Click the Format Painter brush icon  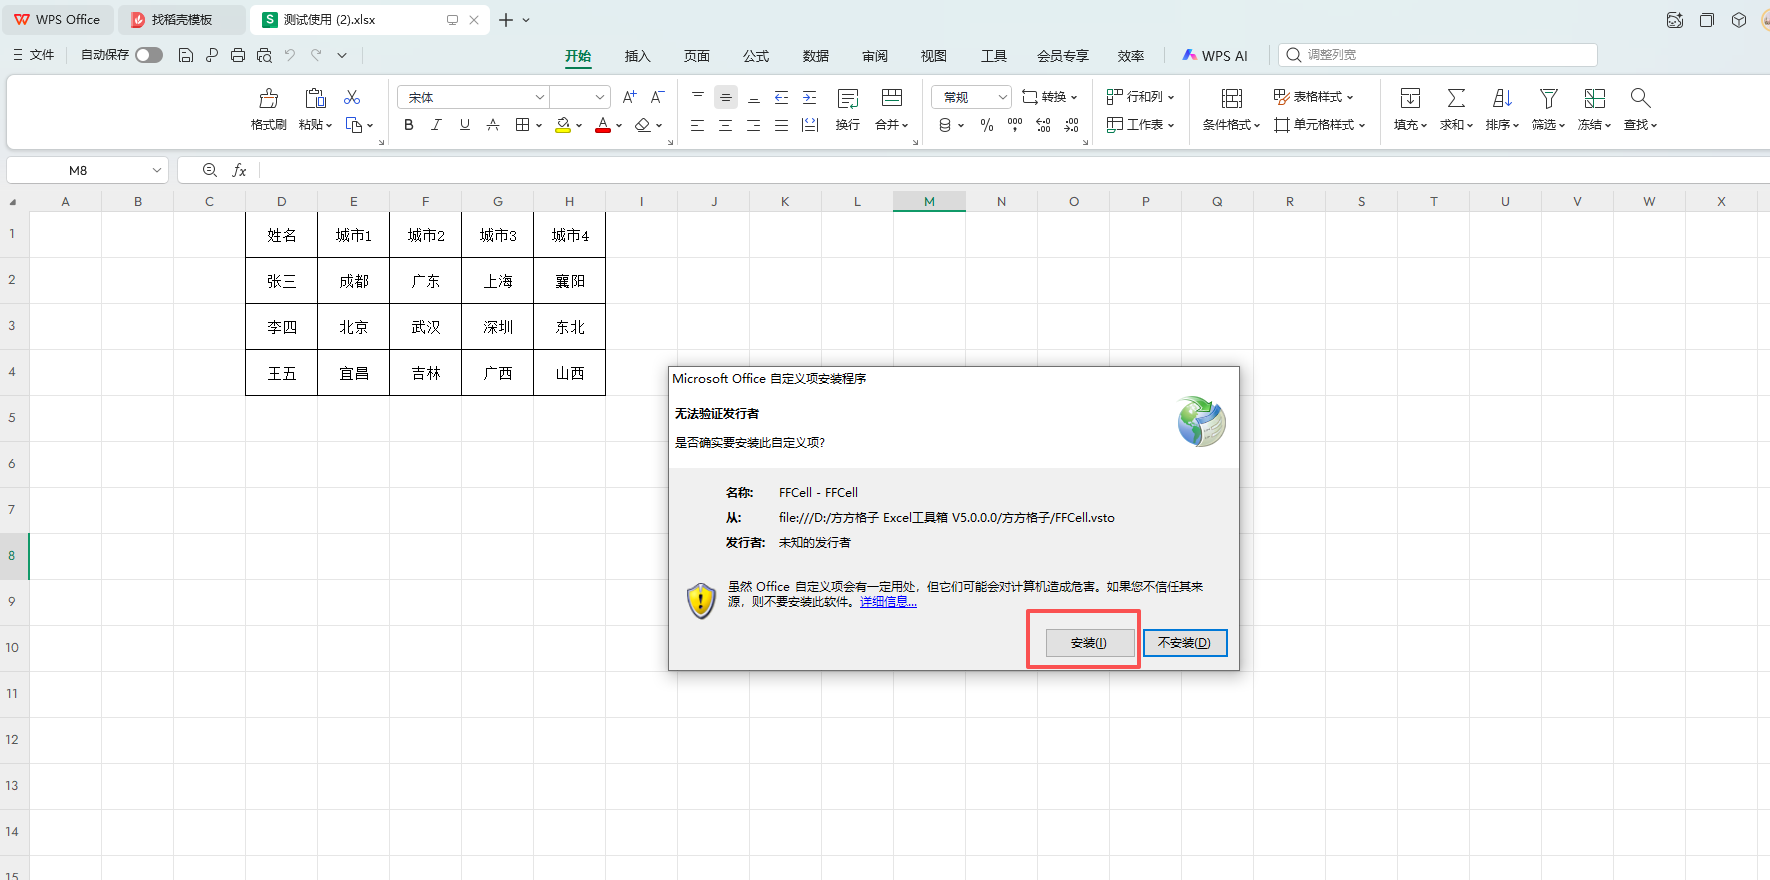click(268, 98)
